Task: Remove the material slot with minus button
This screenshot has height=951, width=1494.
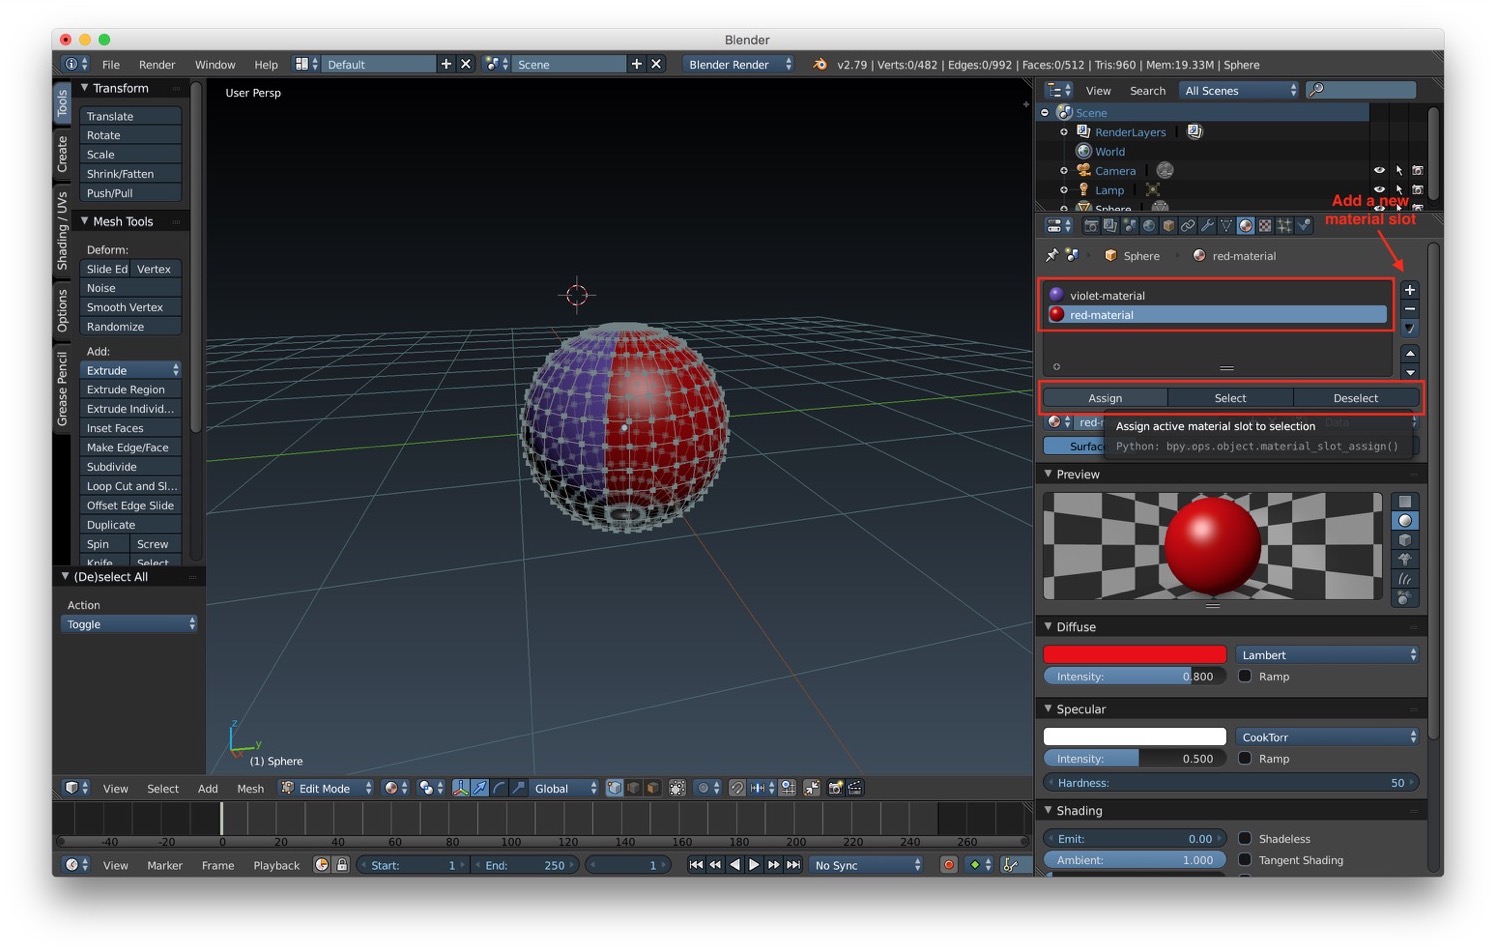Action: (x=1410, y=309)
